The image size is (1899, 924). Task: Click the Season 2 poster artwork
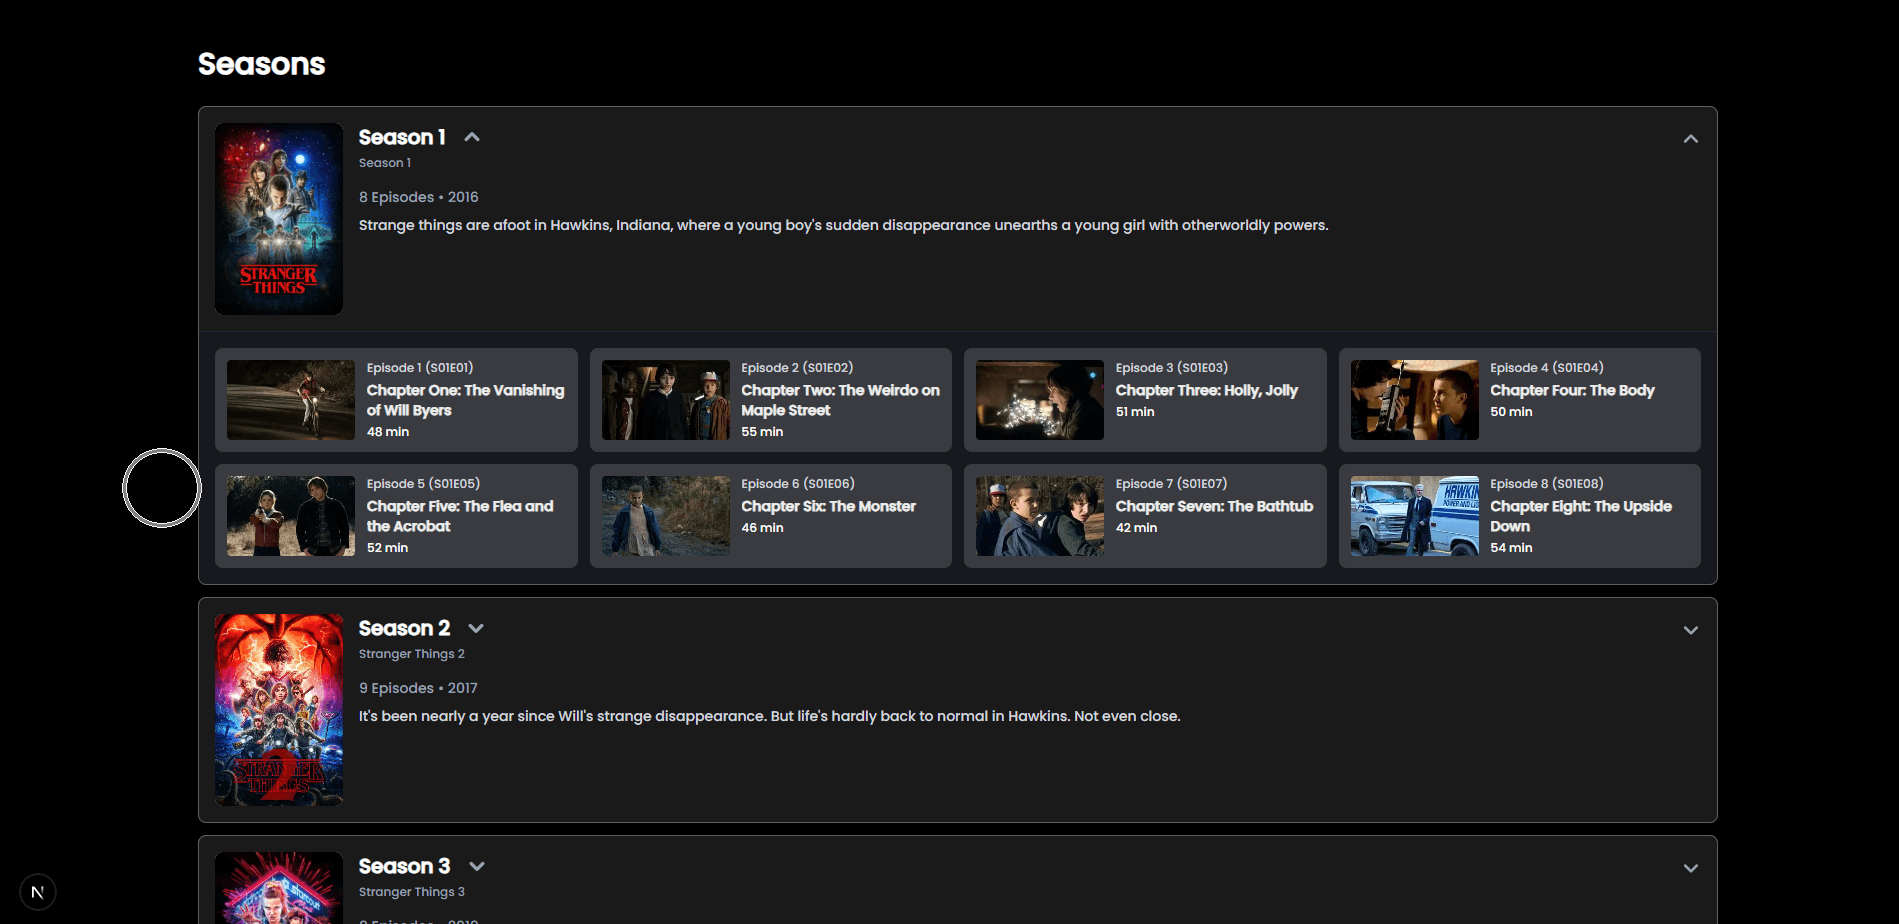click(278, 710)
